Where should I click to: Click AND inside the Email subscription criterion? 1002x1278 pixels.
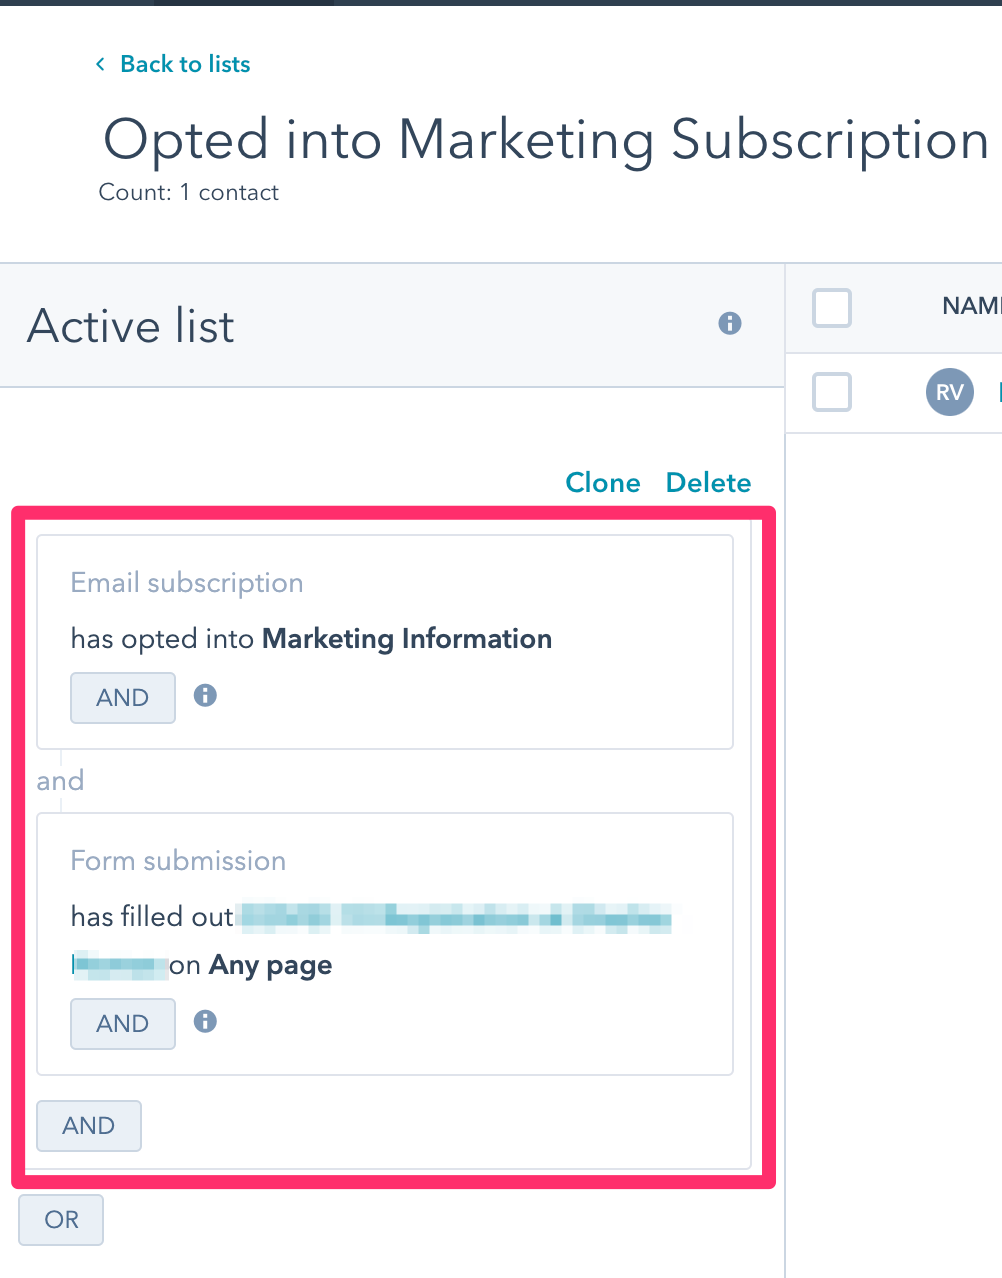click(122, 697)
